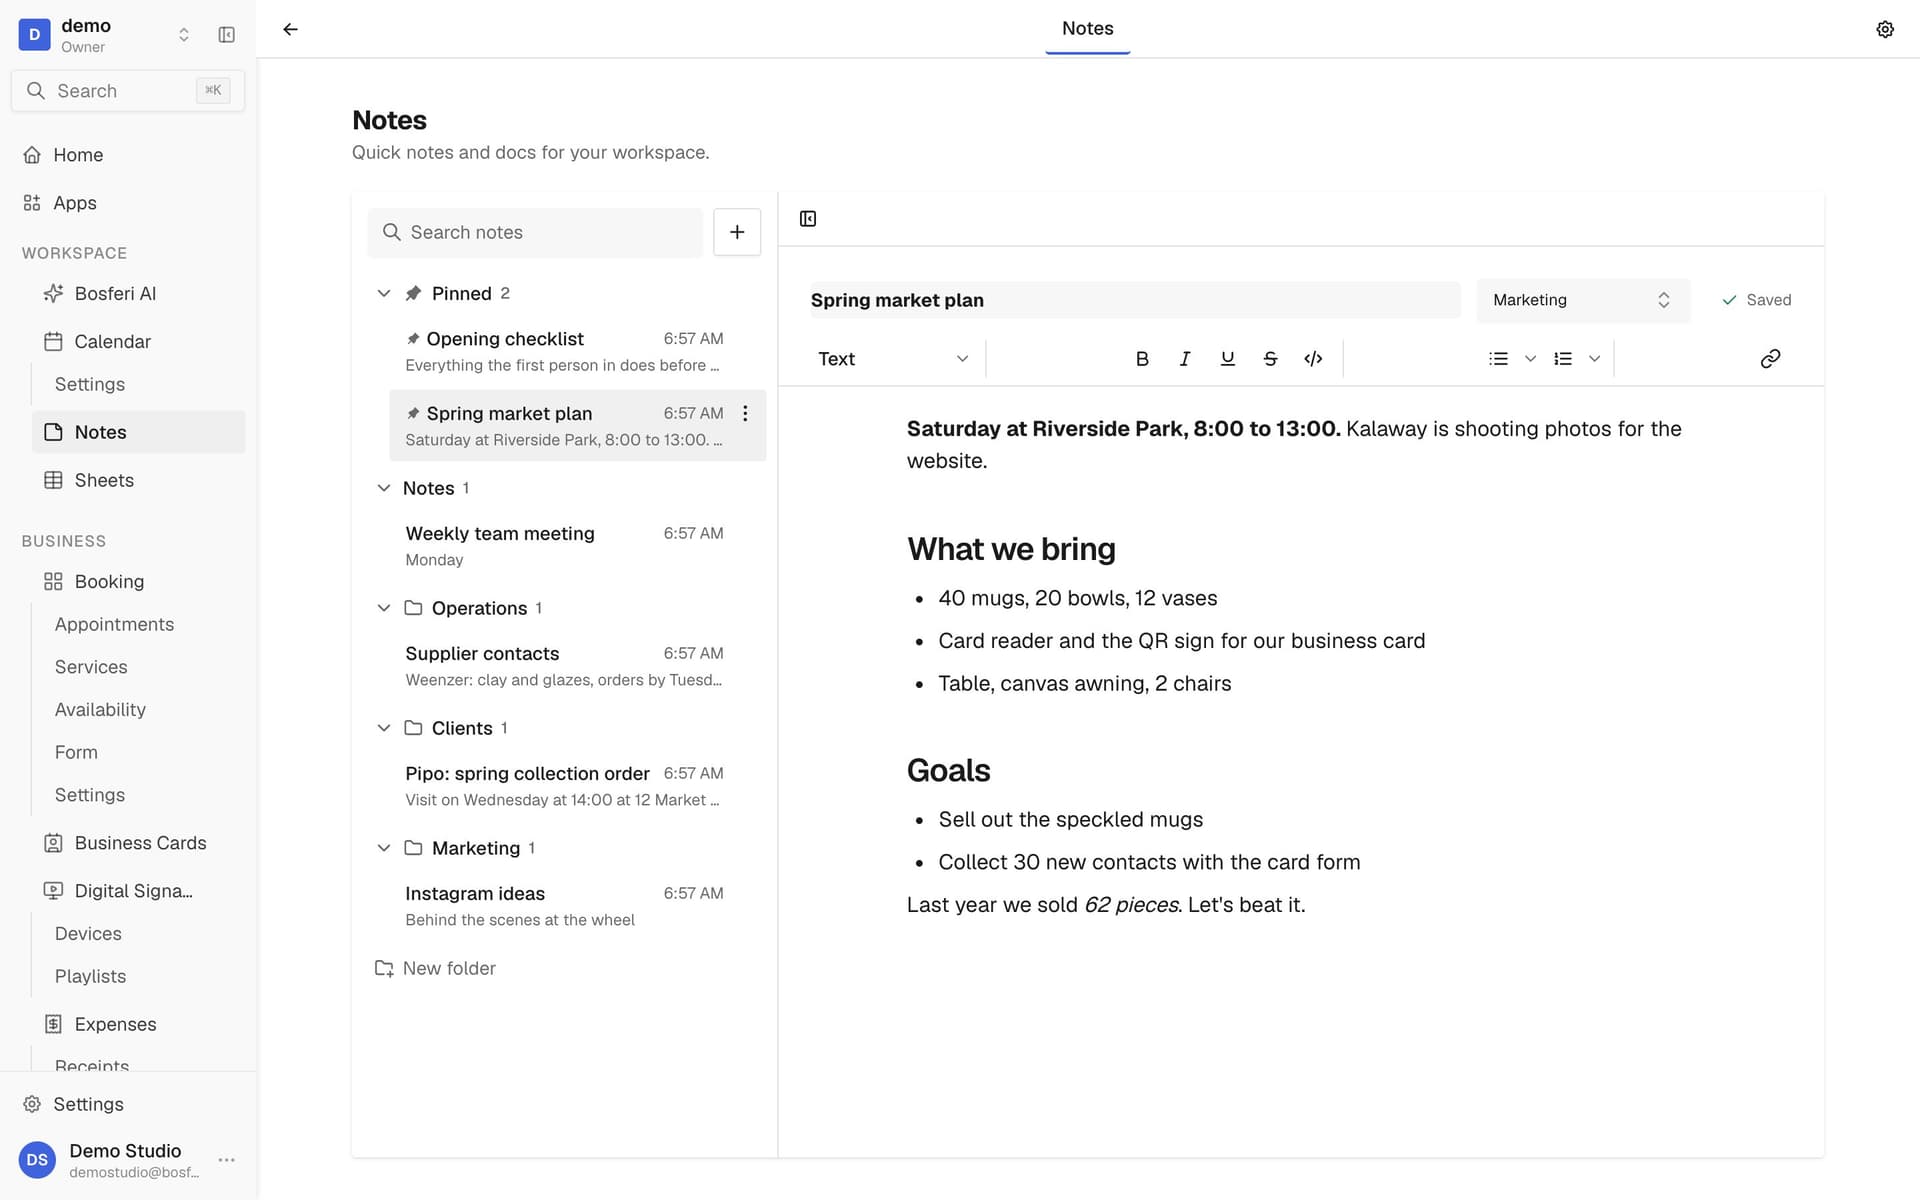Image resolution: width=1920 pixels, height=1200 pixels.
Task: Open Appointments under Booking
Action: pyautogui.click(x=114, y=624)
